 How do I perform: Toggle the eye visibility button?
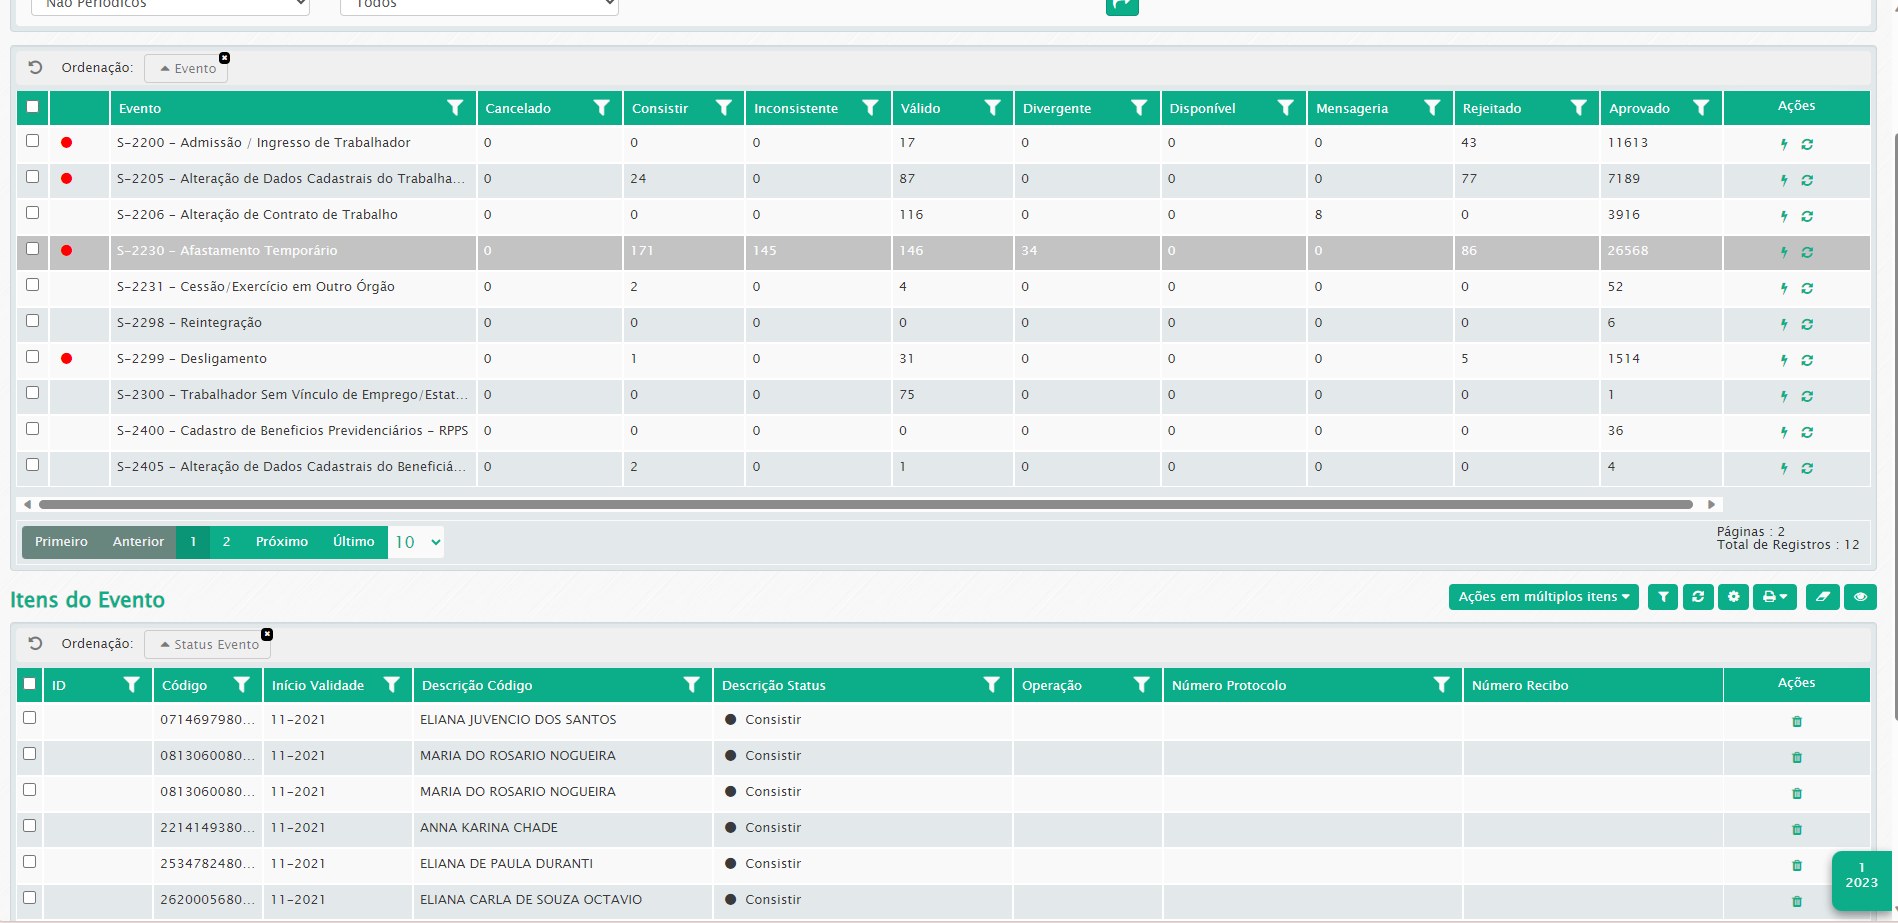pos(1860,597)
